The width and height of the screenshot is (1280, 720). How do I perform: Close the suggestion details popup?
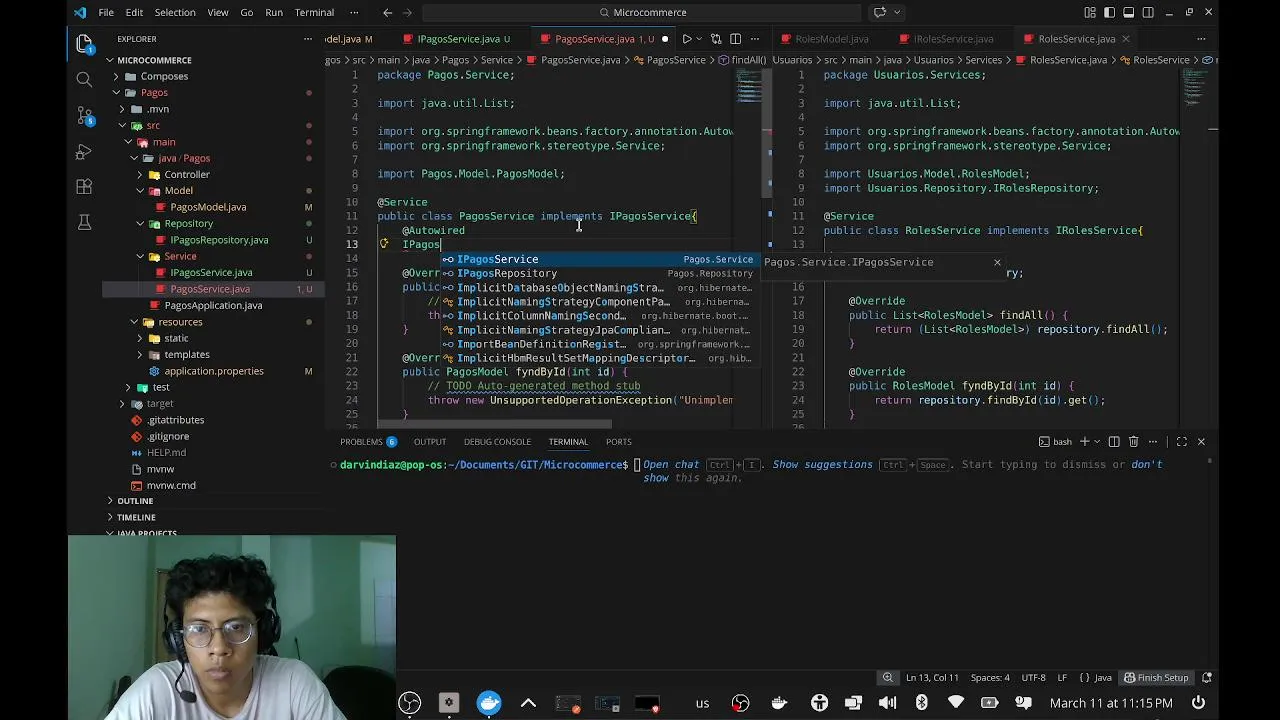997,262
